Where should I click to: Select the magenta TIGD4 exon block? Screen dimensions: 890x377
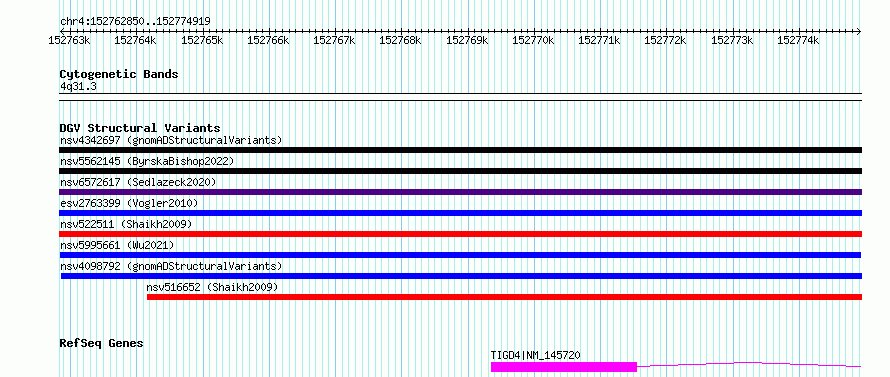[x=564, y=367]
